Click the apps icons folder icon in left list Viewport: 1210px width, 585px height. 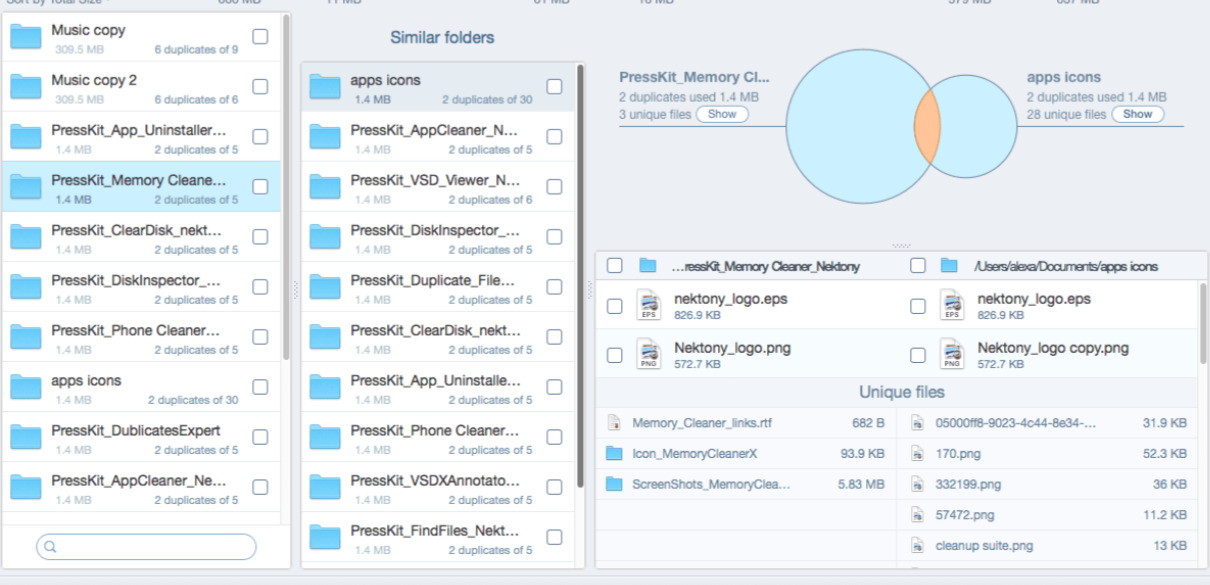pyautogui.click(x=25, y=388)
